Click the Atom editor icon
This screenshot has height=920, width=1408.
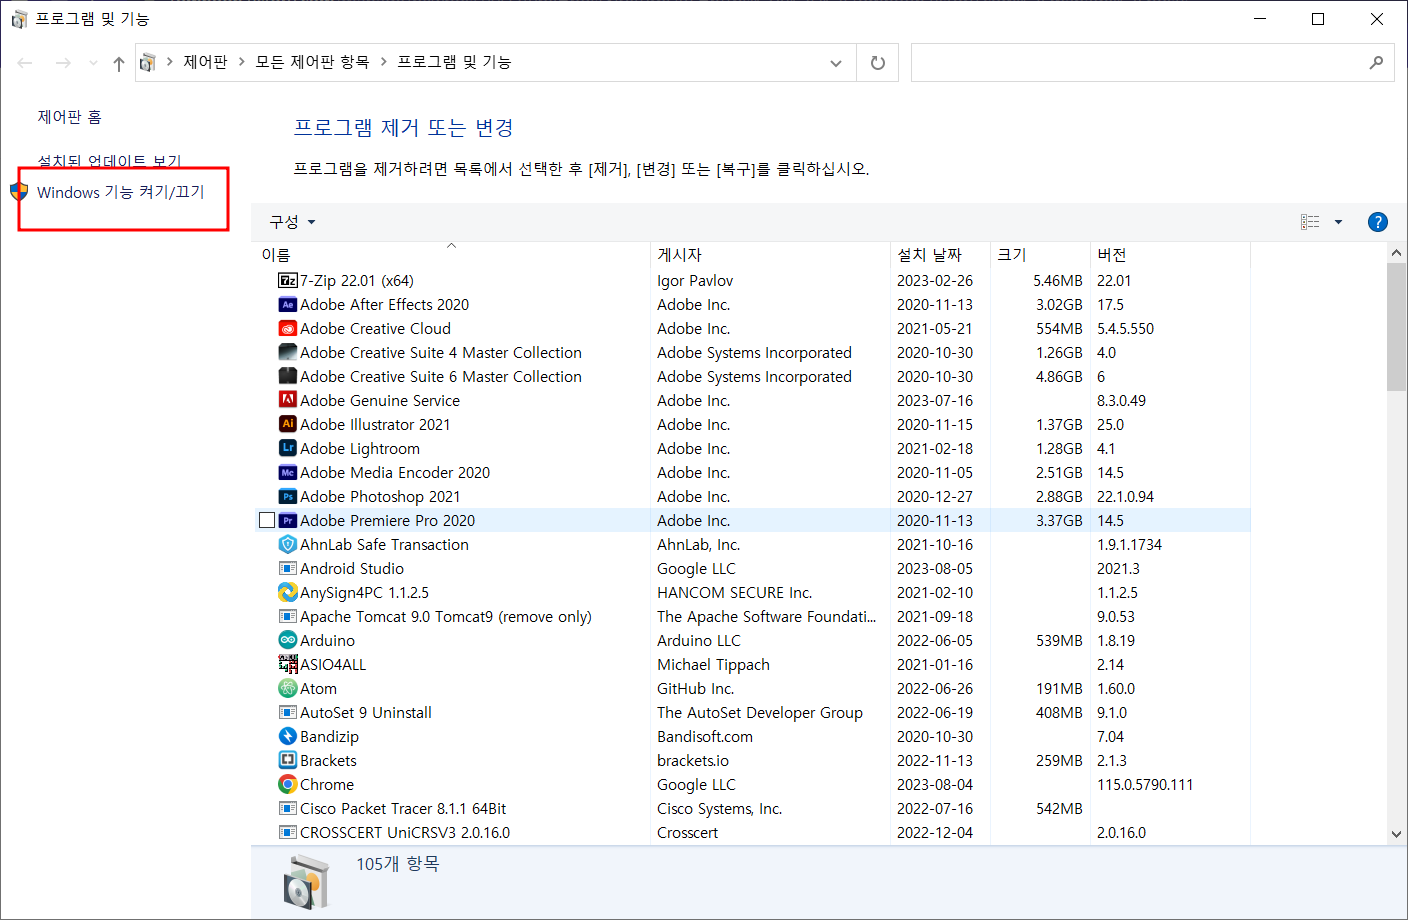[x=288, y=688]
